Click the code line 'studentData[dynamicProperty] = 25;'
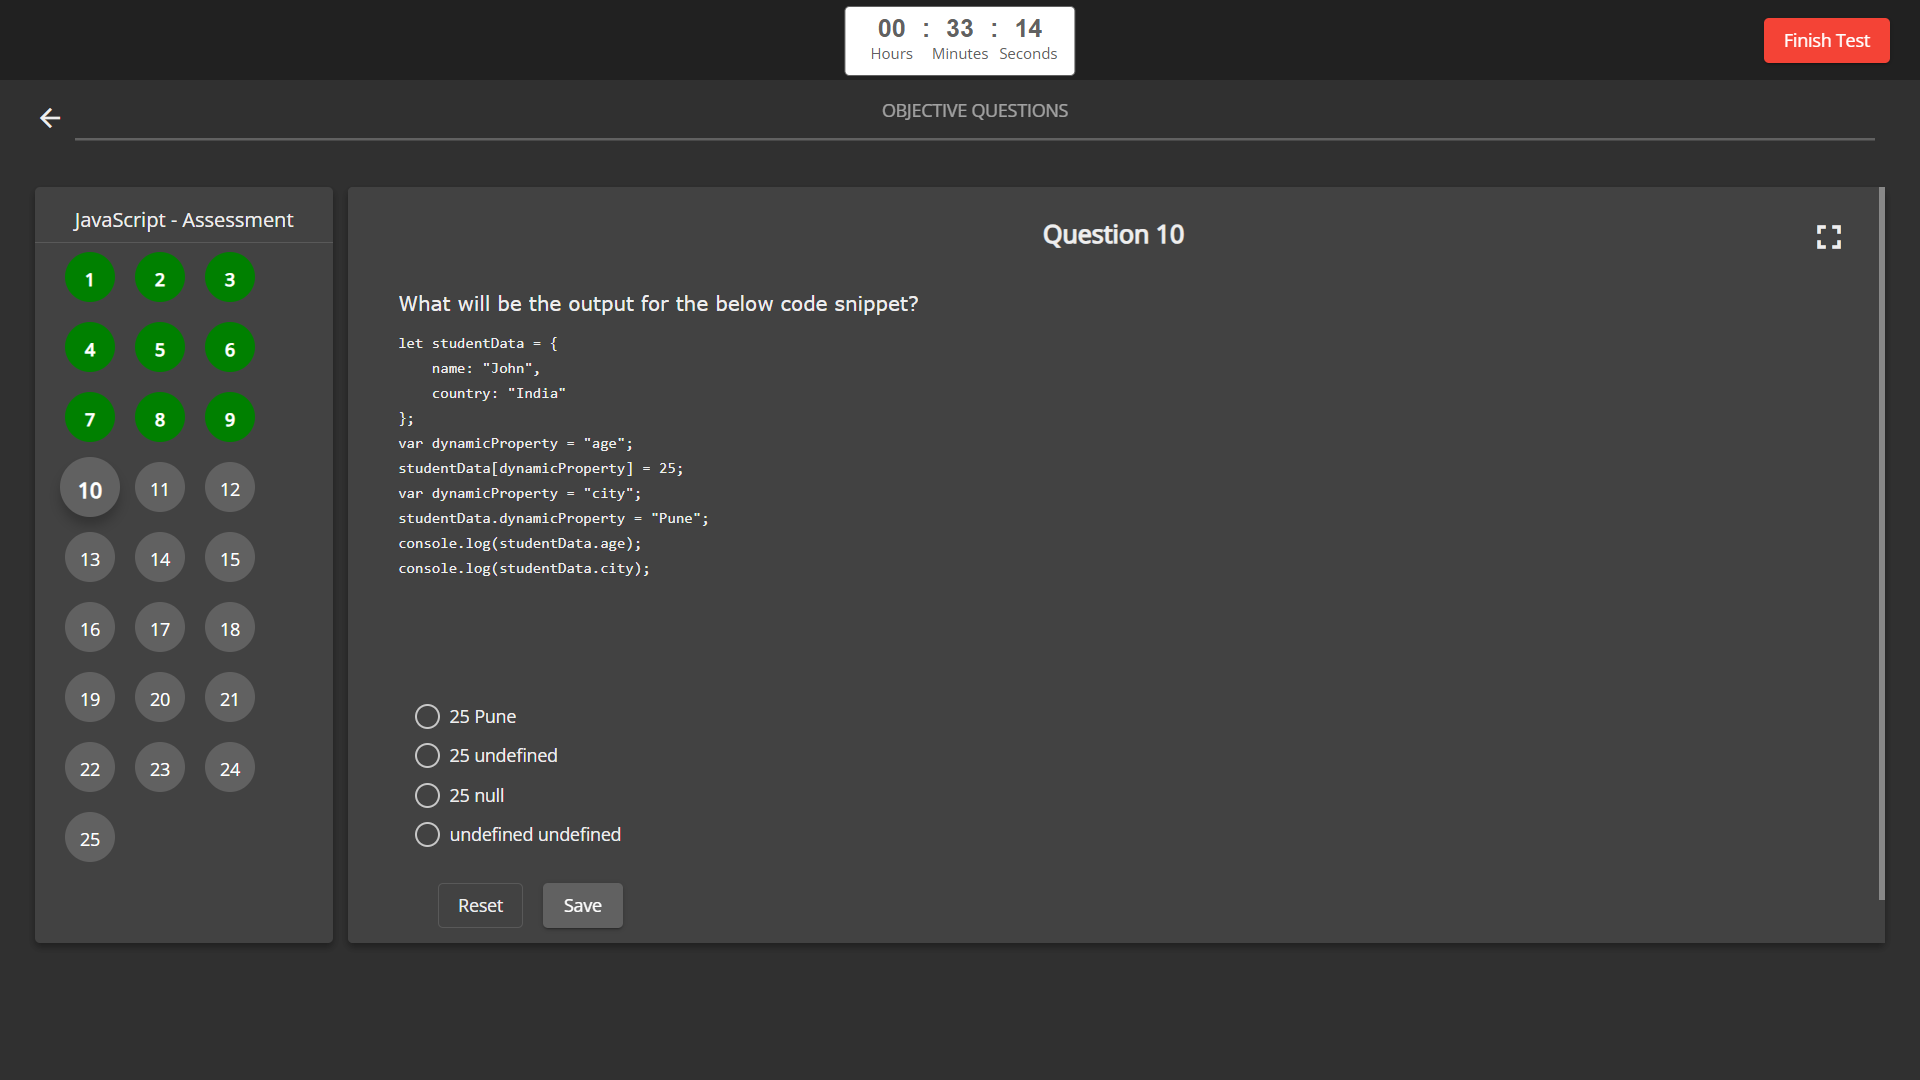Screen dimensions: 1920x1080 [541, 469]
